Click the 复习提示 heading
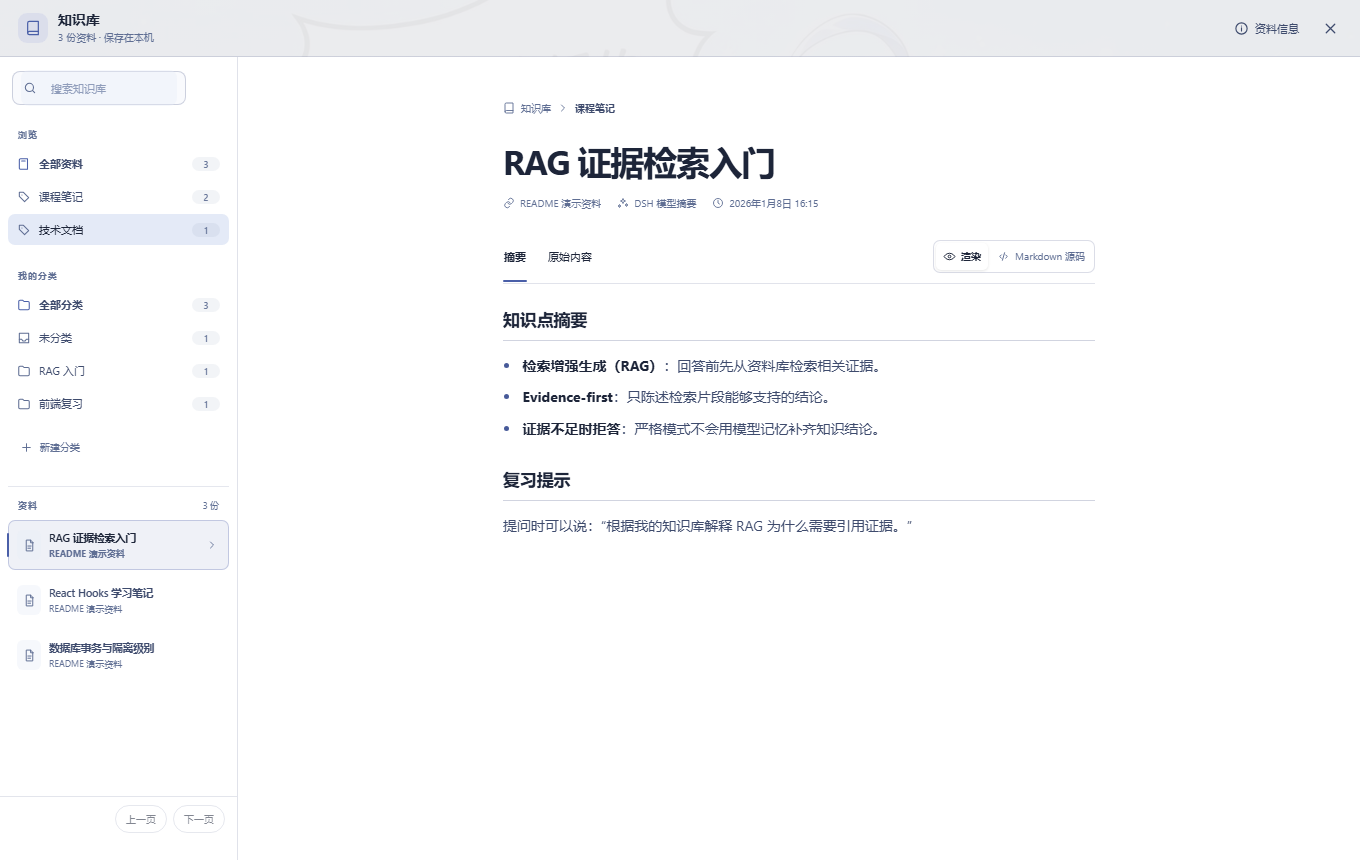This screenshot has height=860, width=1360. coord(537,480)
